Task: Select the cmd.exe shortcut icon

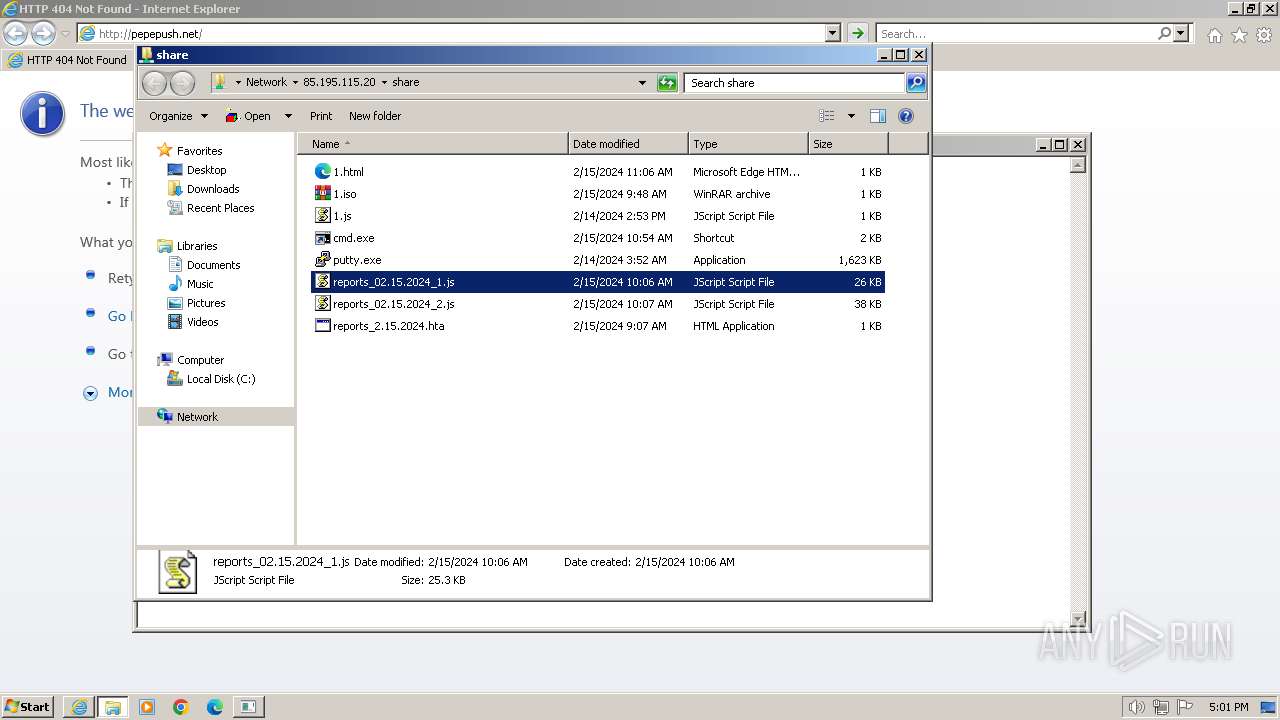Action: point(323,238)
